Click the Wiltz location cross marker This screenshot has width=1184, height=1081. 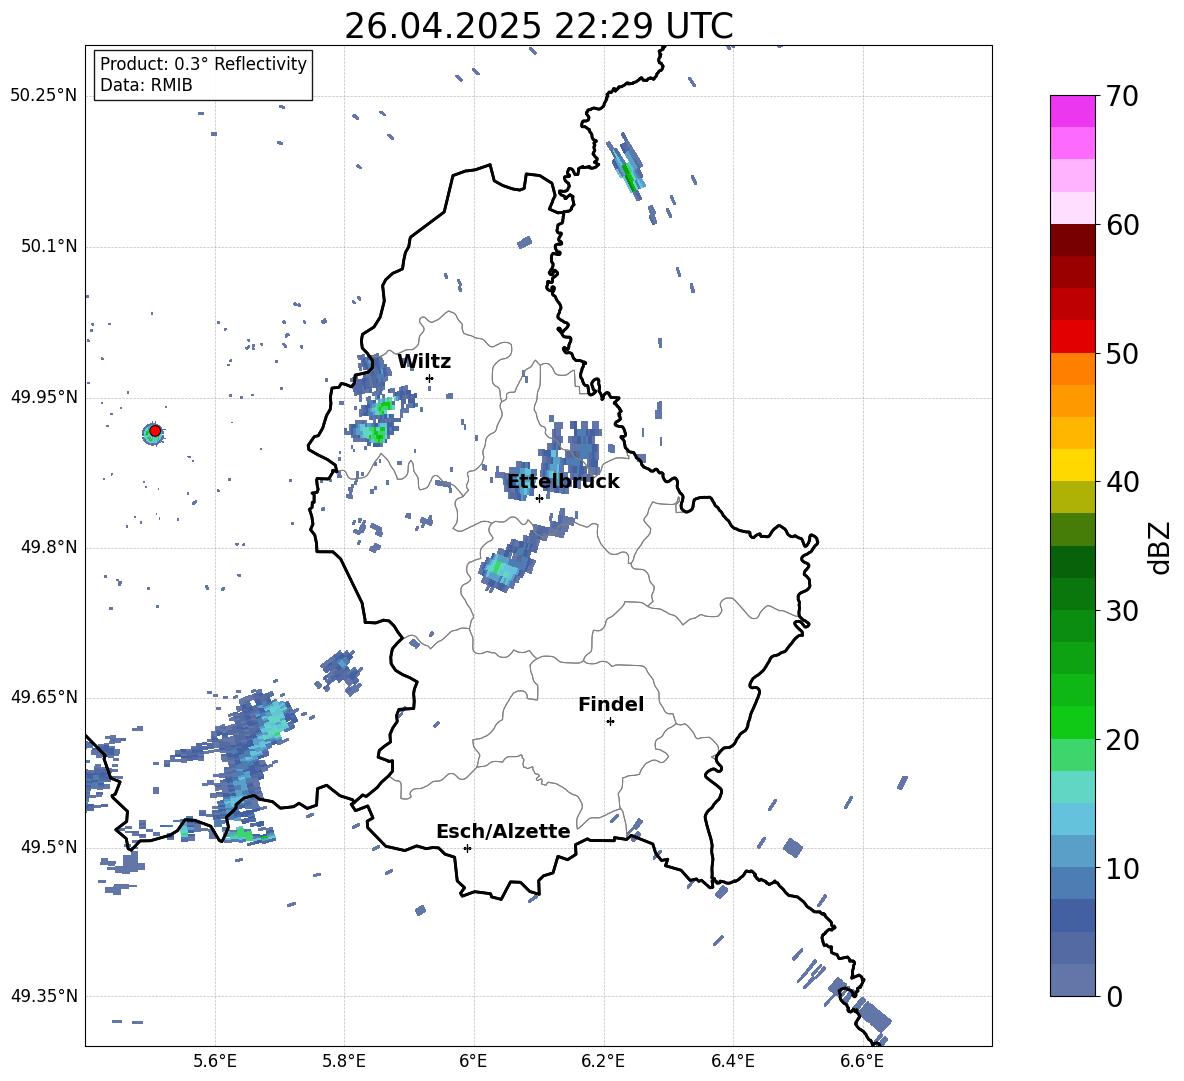(429, 378)
